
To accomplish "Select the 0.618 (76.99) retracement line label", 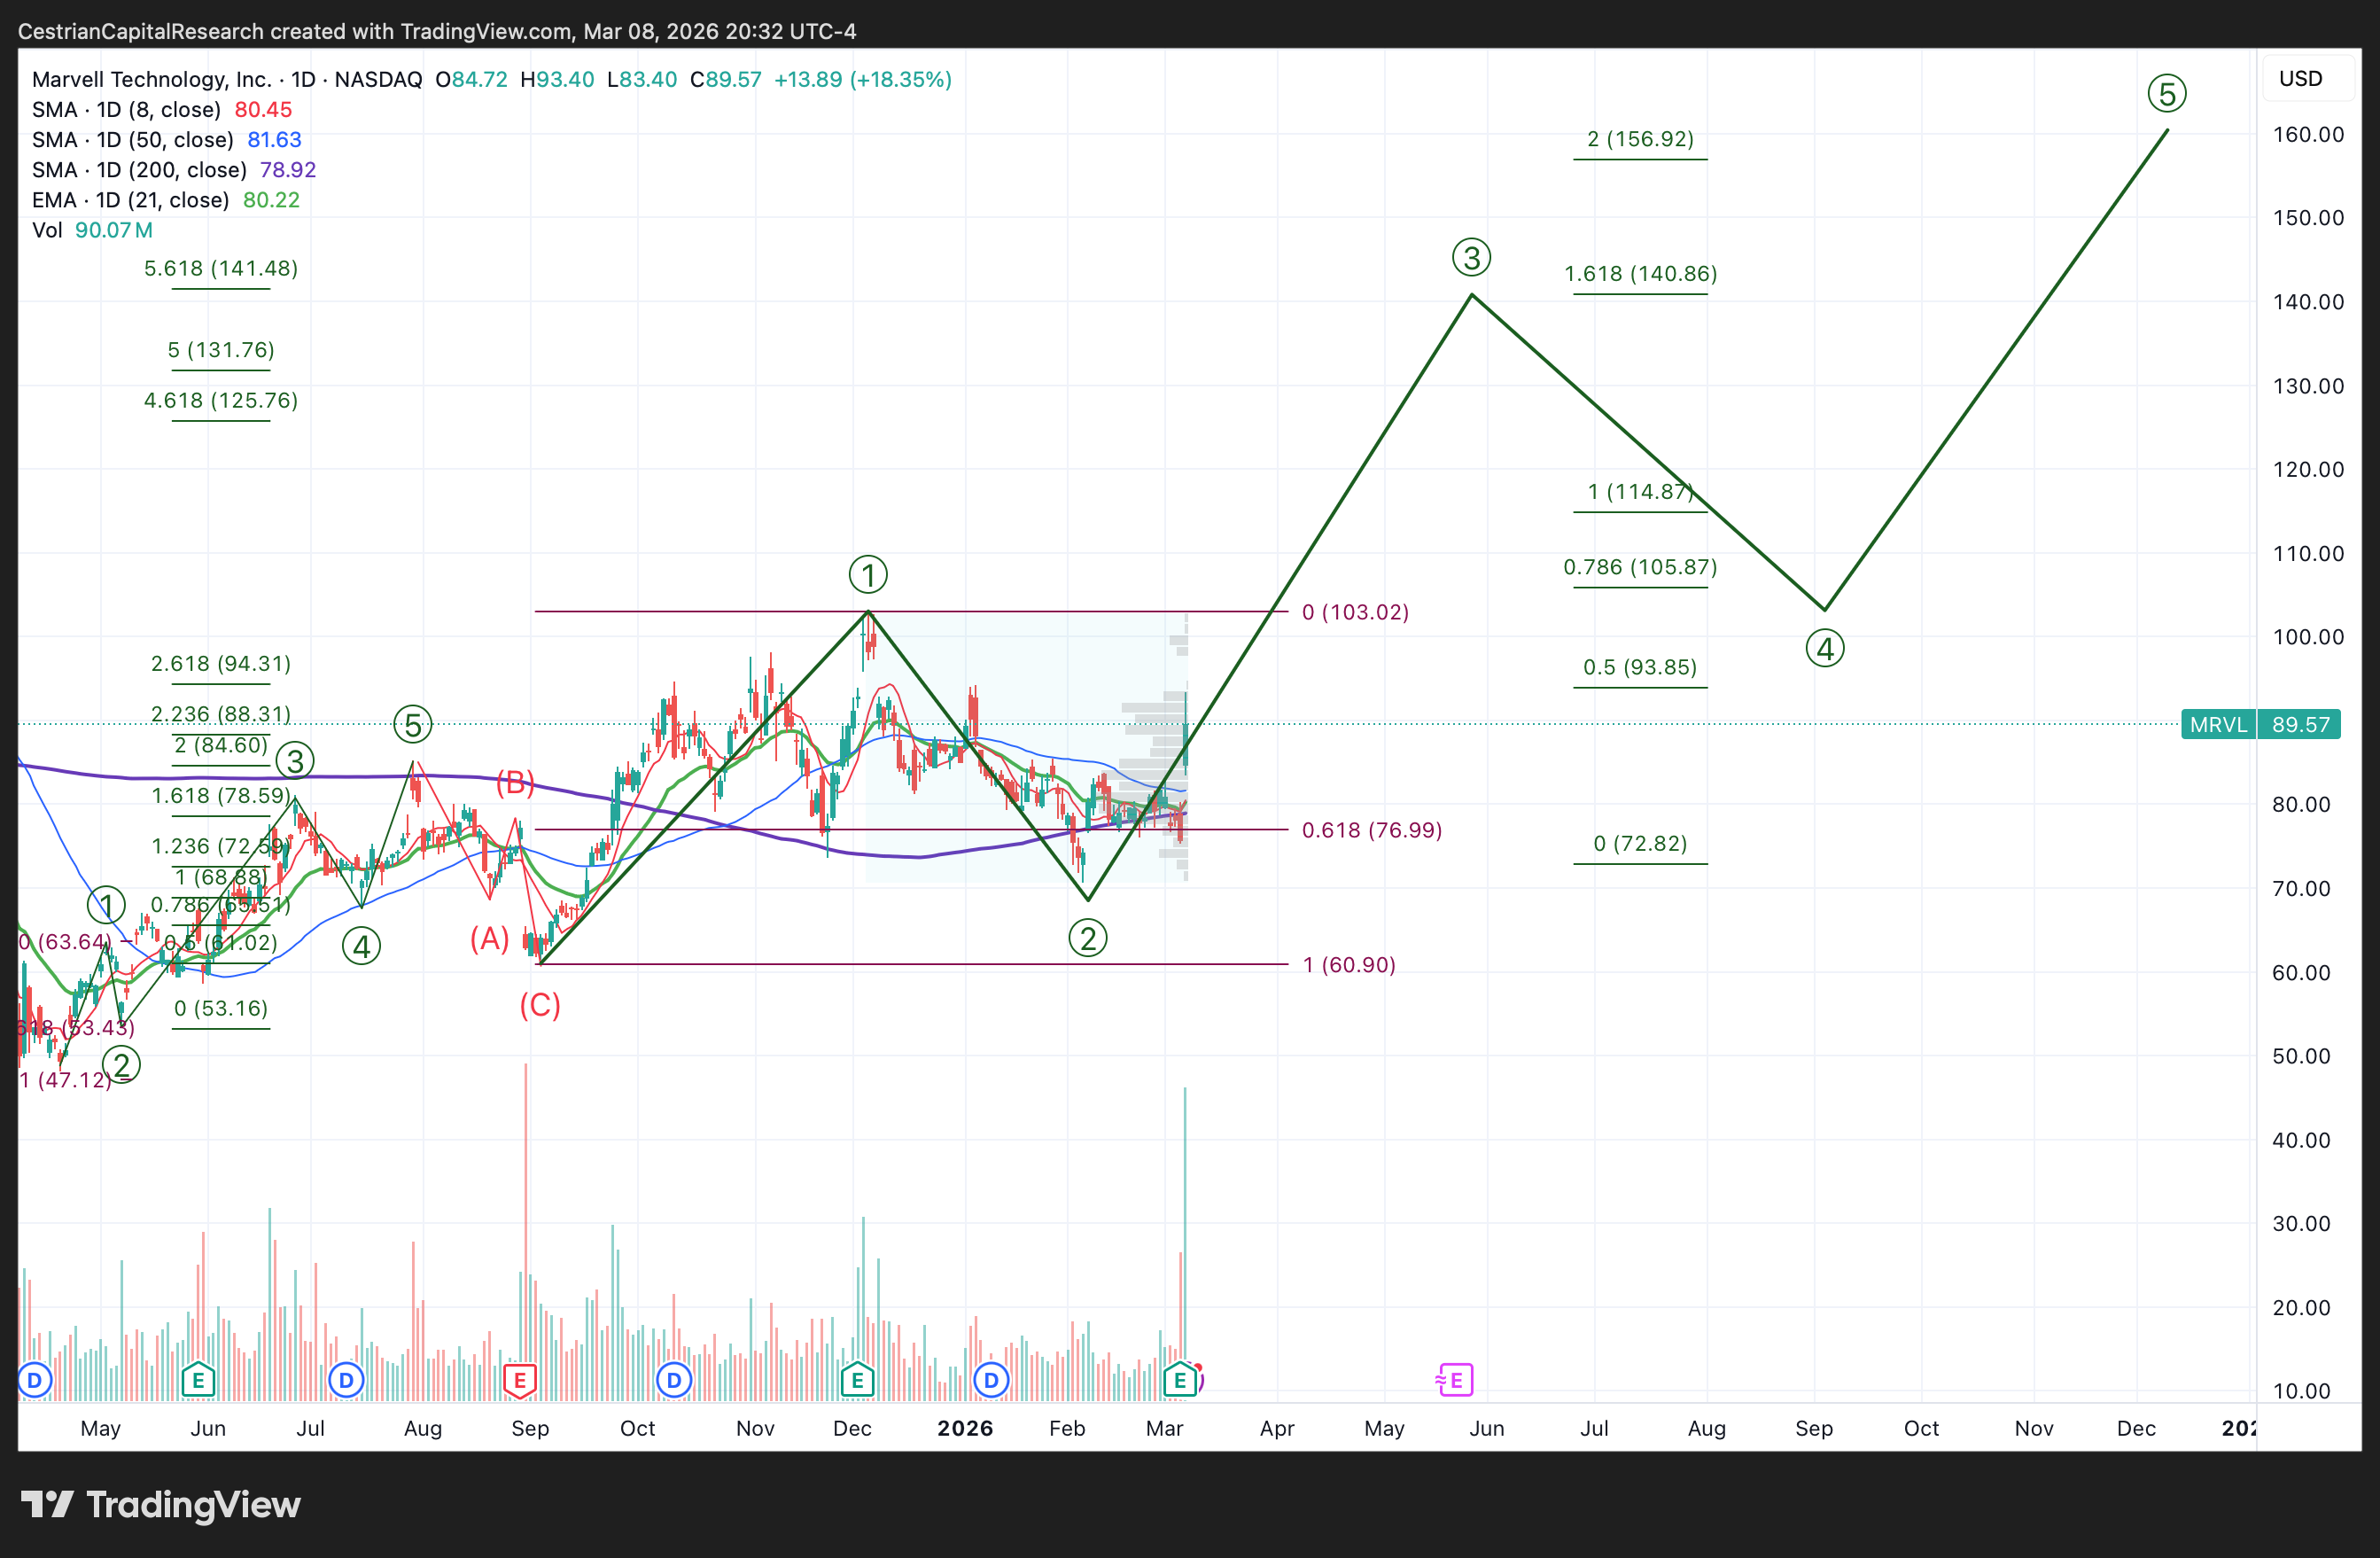I will point(1371,830).
